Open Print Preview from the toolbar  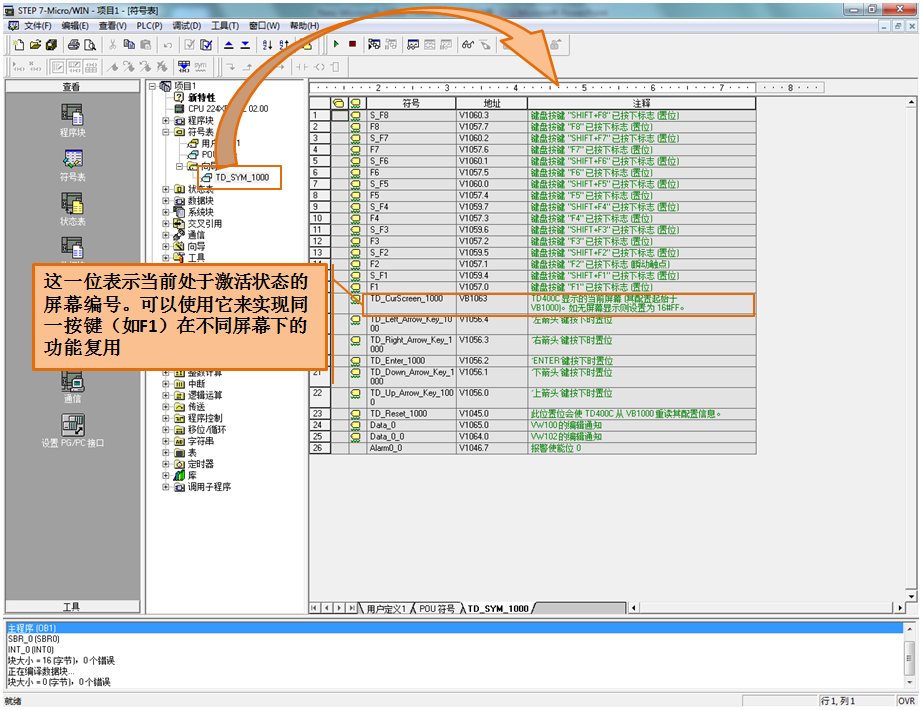coord(90,45)
